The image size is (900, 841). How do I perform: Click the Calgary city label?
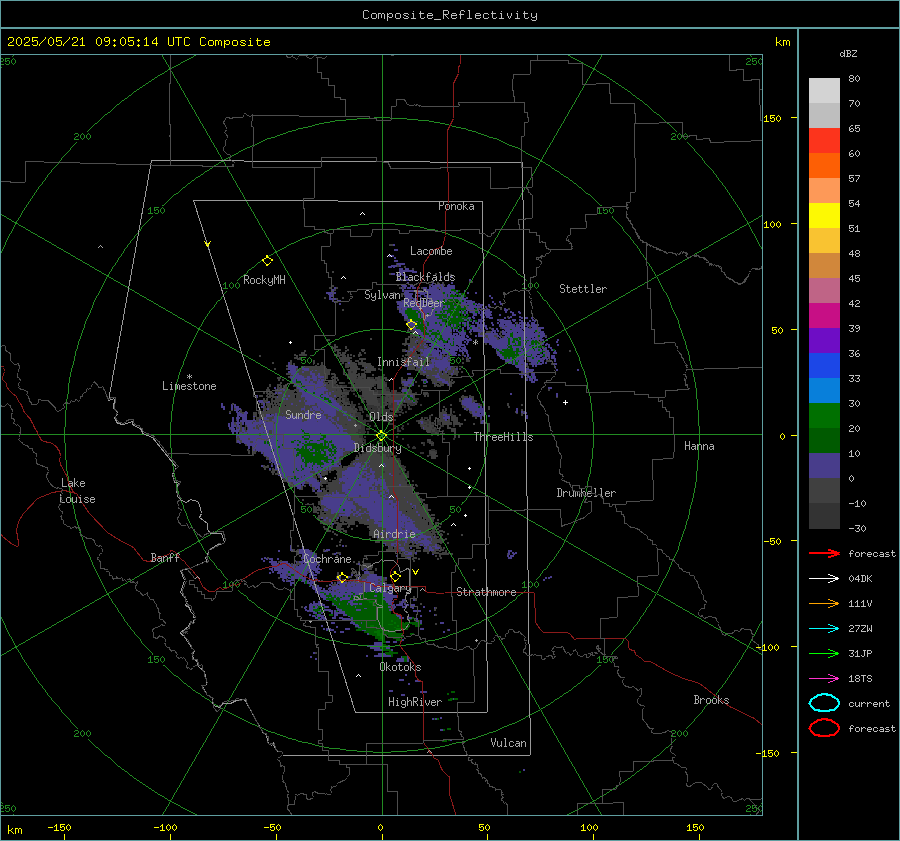coord(390,588)
